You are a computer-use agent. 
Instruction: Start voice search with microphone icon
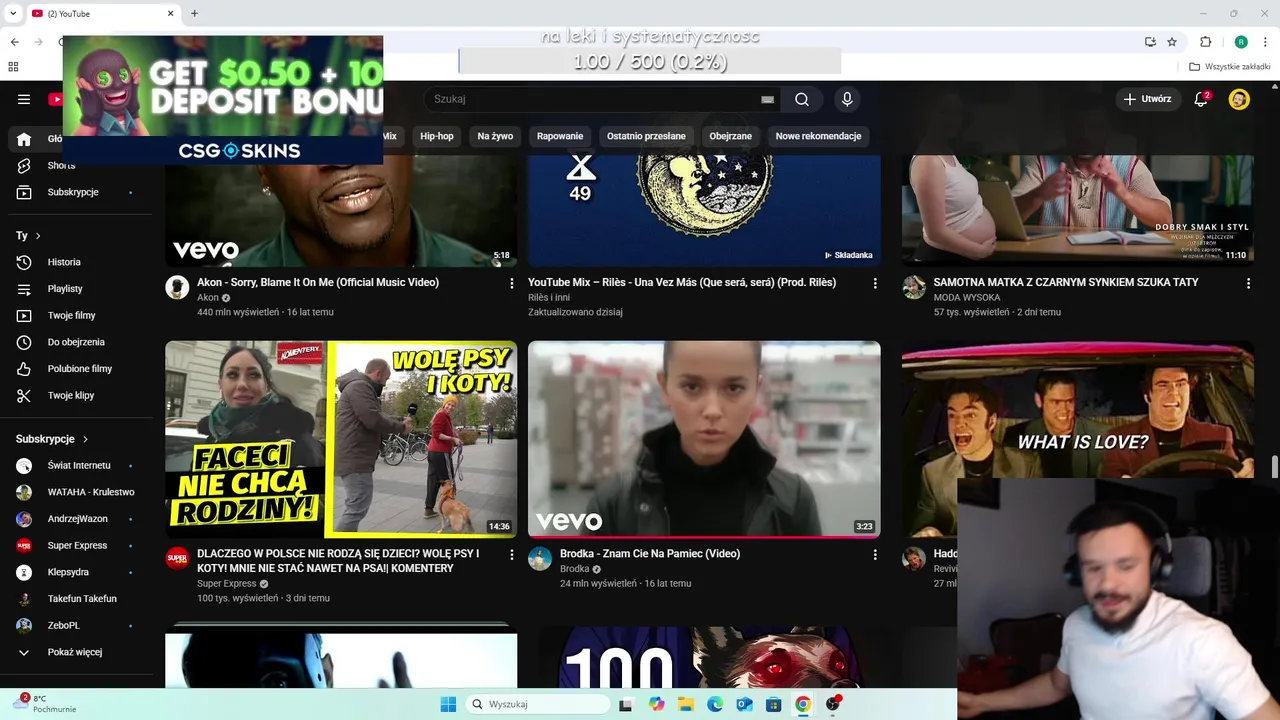(847, 99)
